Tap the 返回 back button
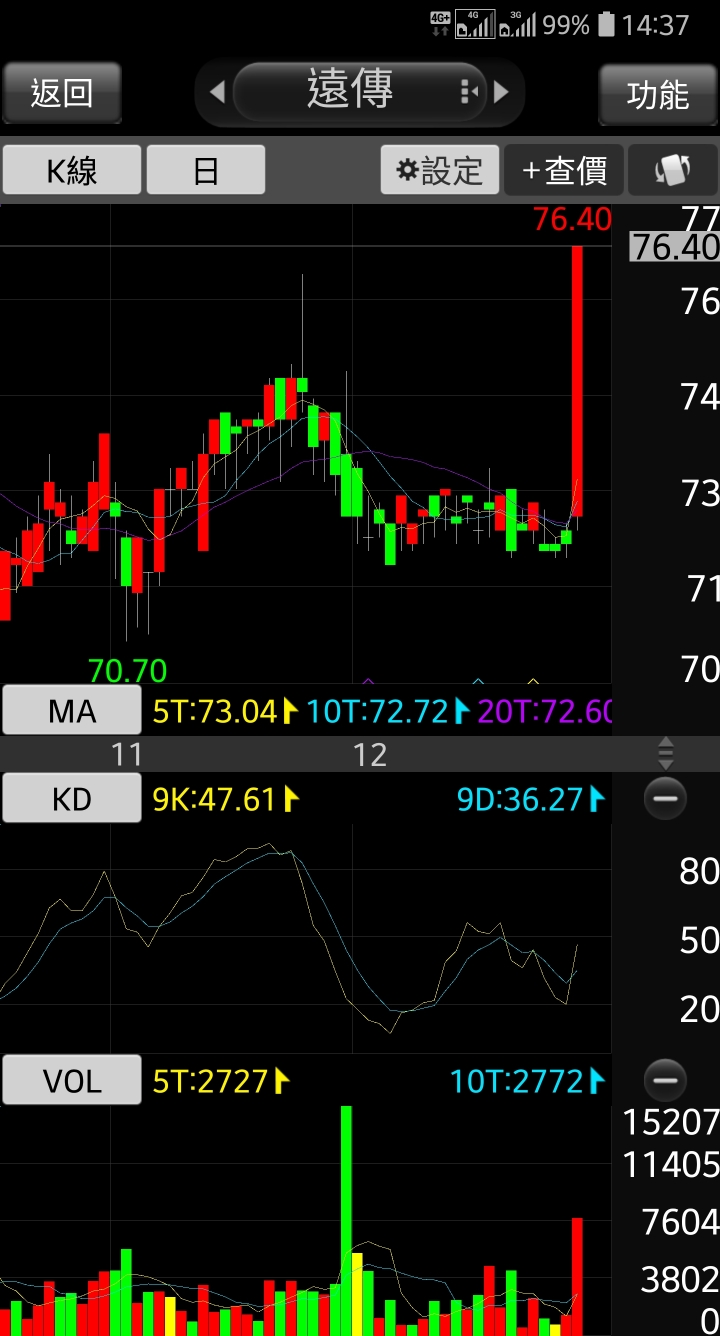This screenshot has height=1336, width=720. coord(62,93)
